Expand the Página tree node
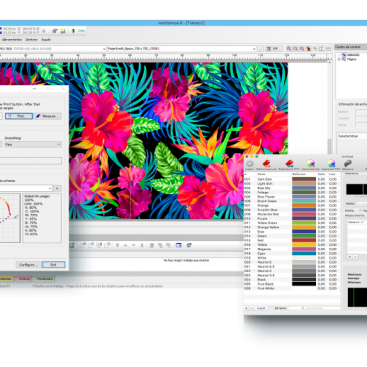367x367 pixels. (339, 59)
